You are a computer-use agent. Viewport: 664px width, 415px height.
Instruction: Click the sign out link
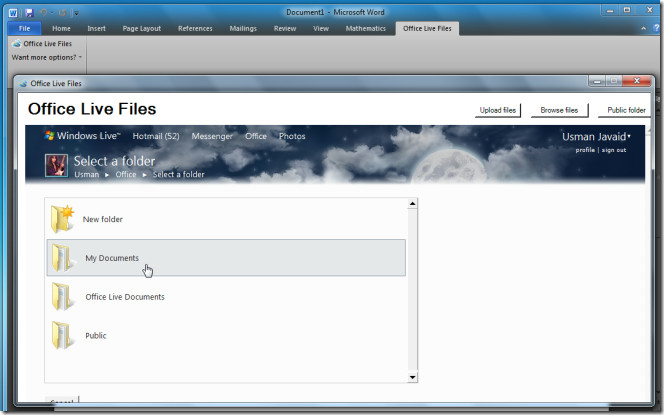click(x=614, y=150)
